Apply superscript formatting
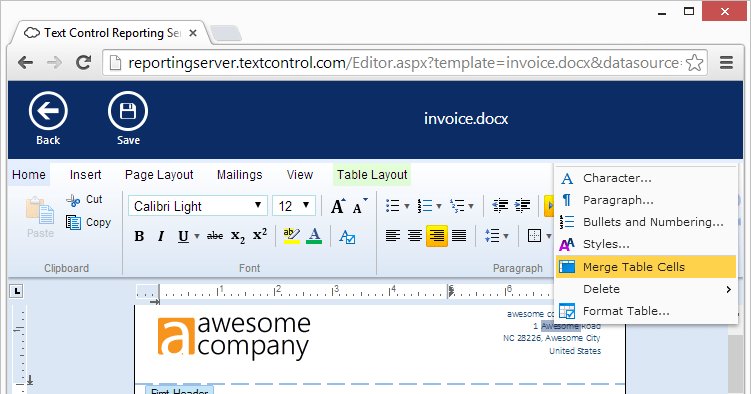Viewport: 751px width, 394px height. [260, 235]
